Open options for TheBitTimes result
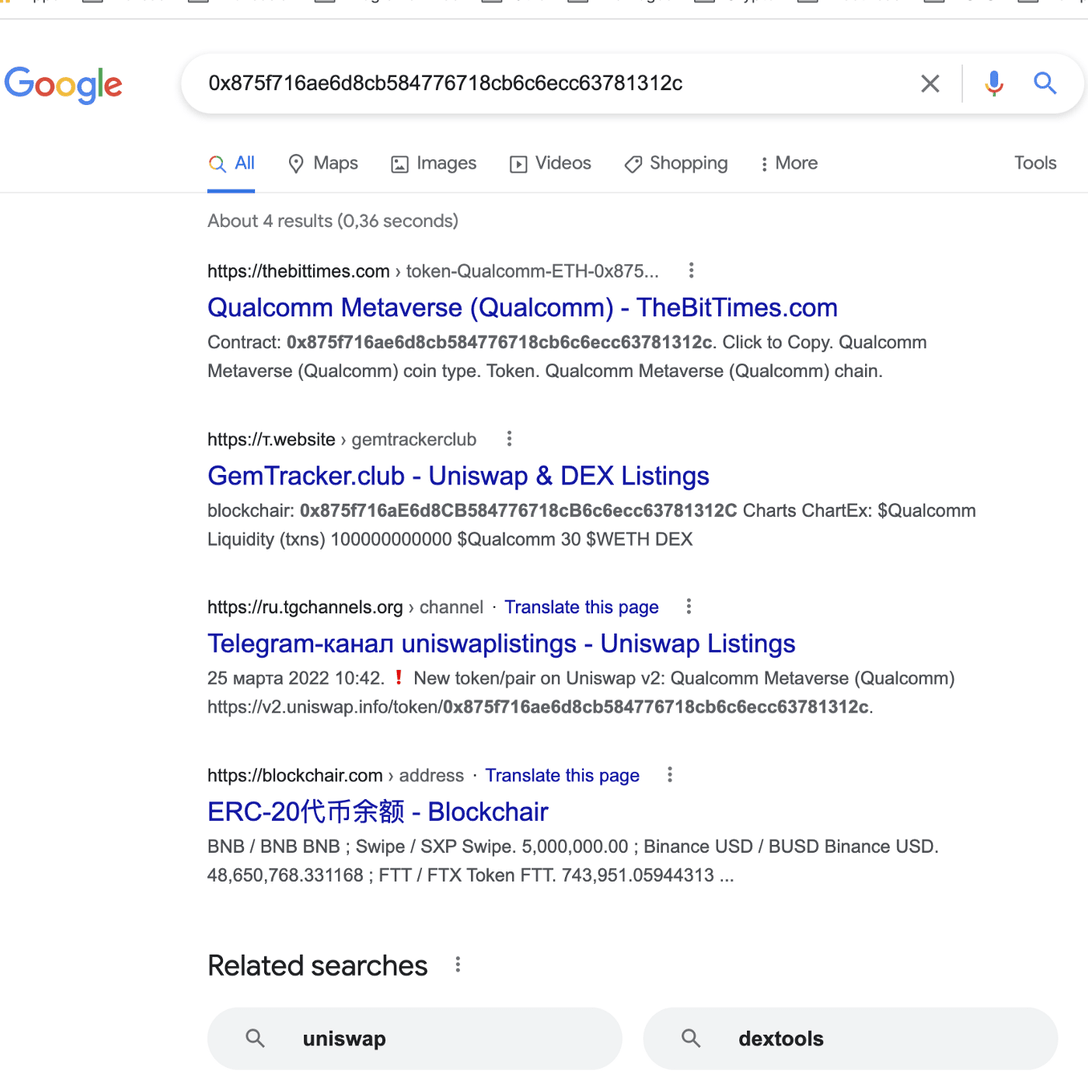The width and height of the screenshot is (1088, 1079). point(691,270)
